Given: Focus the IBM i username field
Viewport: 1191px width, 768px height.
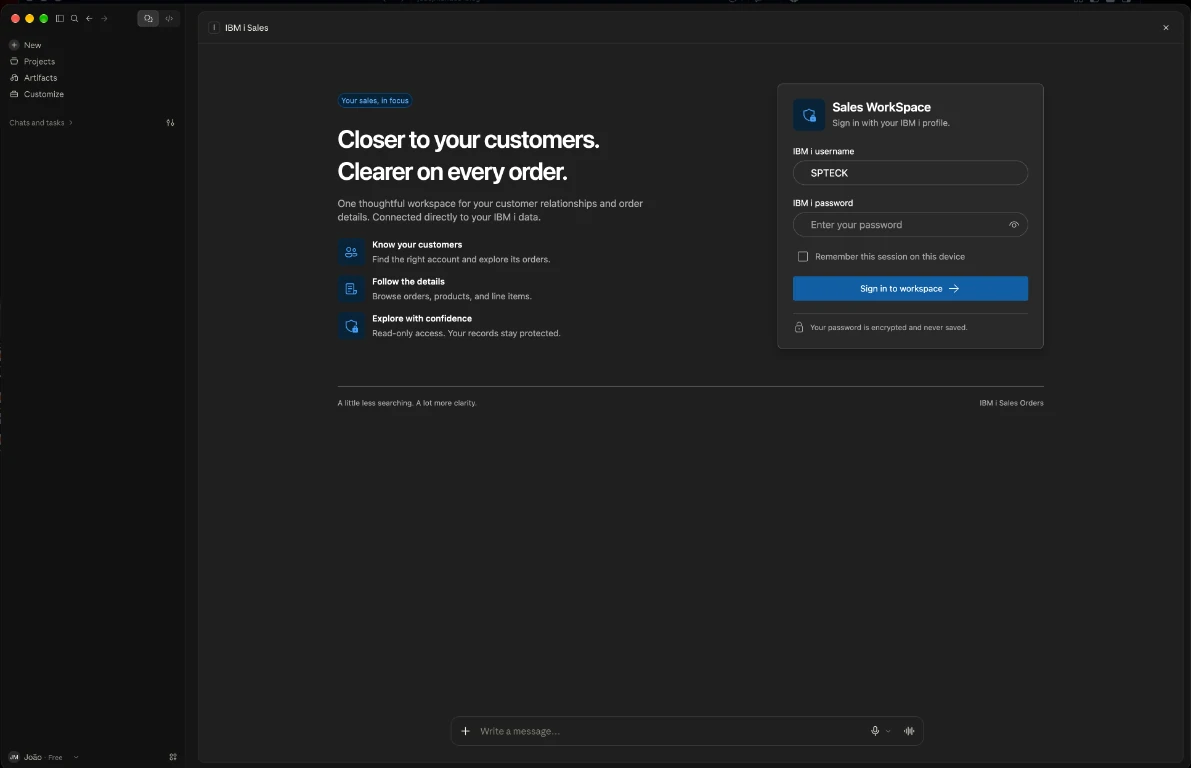Looking at the screenshot, I should (910, 172).
